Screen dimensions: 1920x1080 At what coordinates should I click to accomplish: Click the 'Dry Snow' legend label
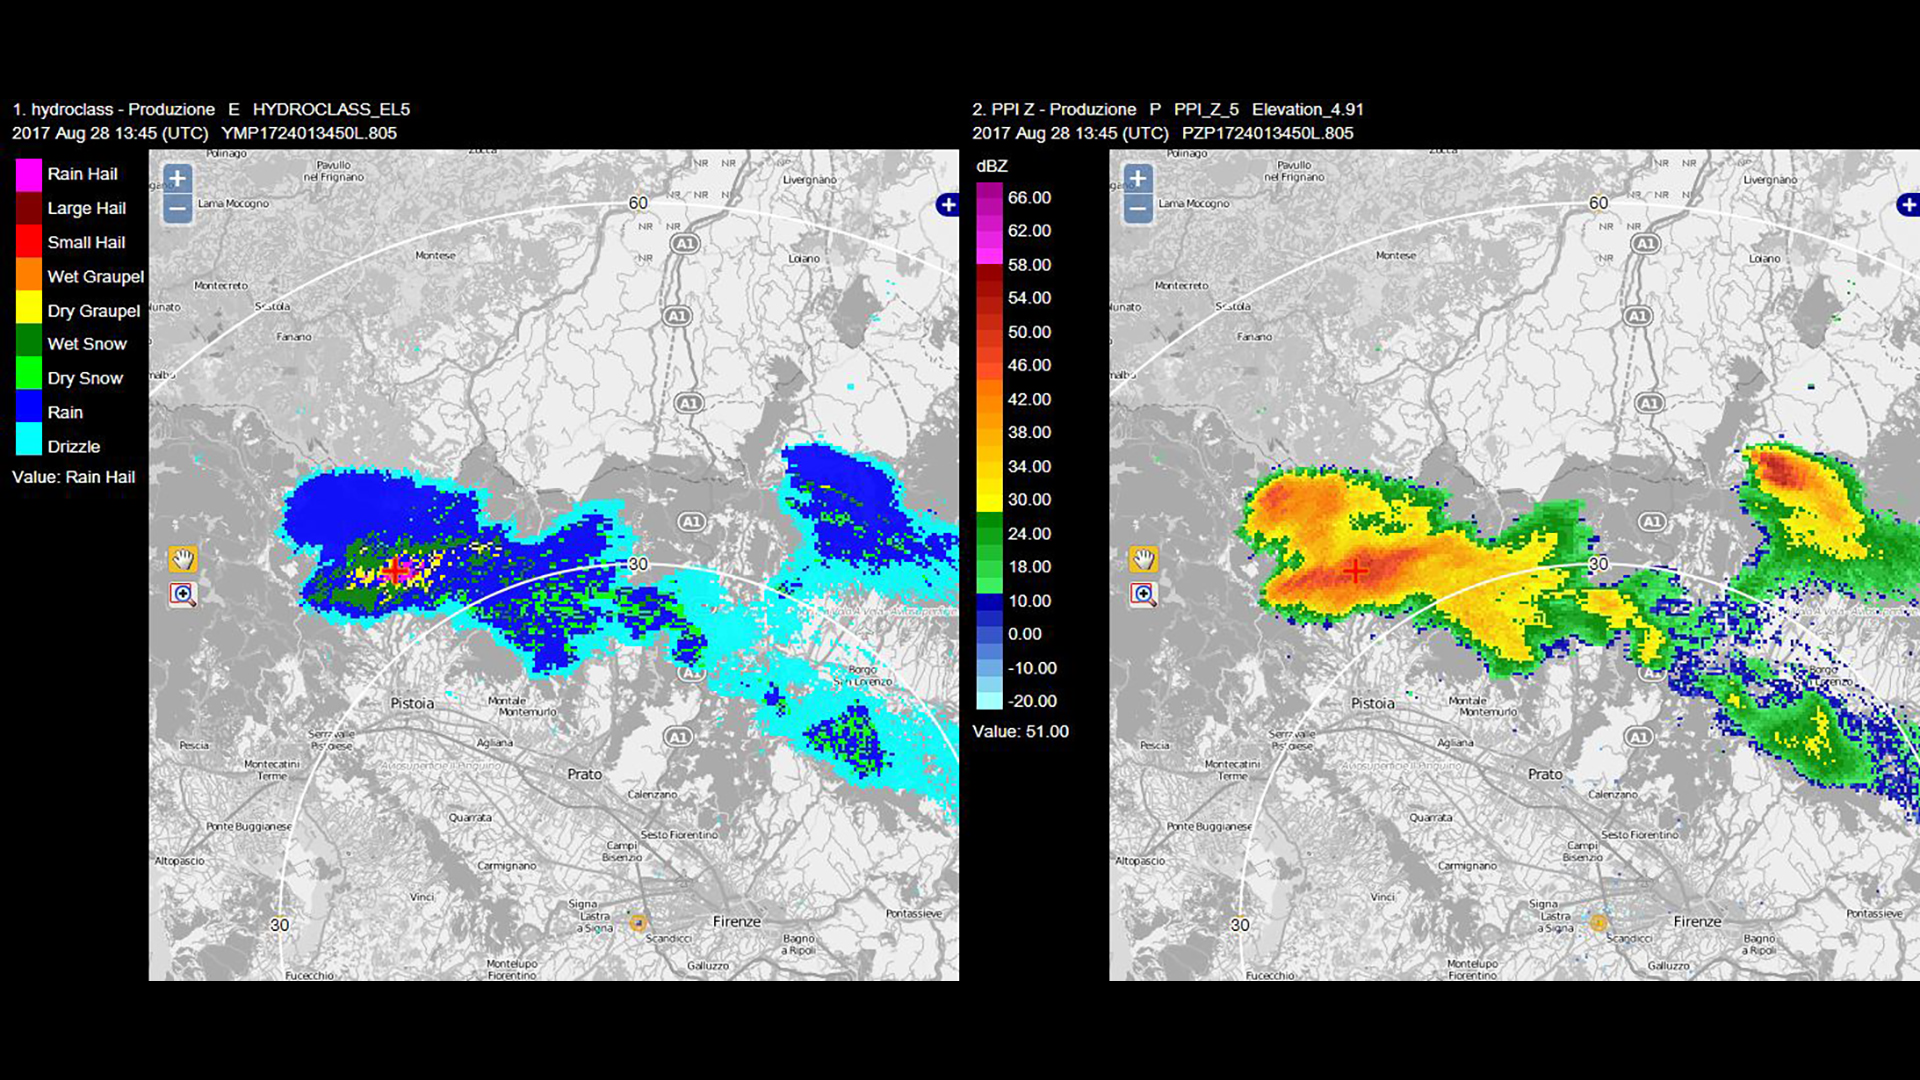(x=85, y=378)
